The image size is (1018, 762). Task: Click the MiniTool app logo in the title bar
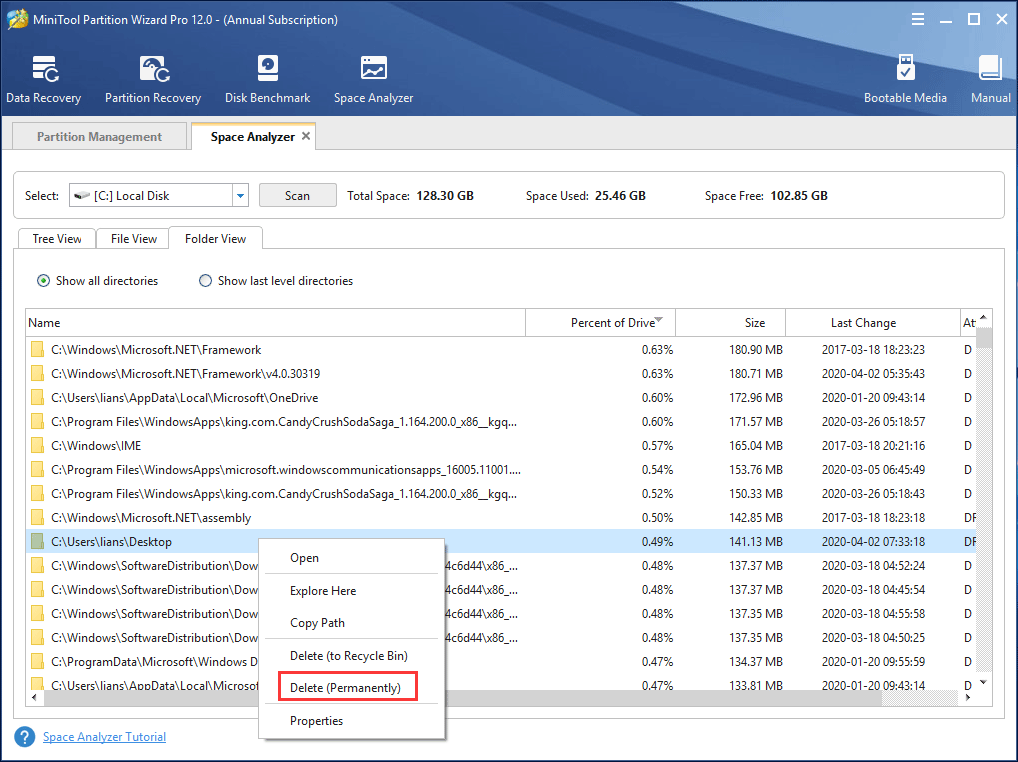click(17, 19)
